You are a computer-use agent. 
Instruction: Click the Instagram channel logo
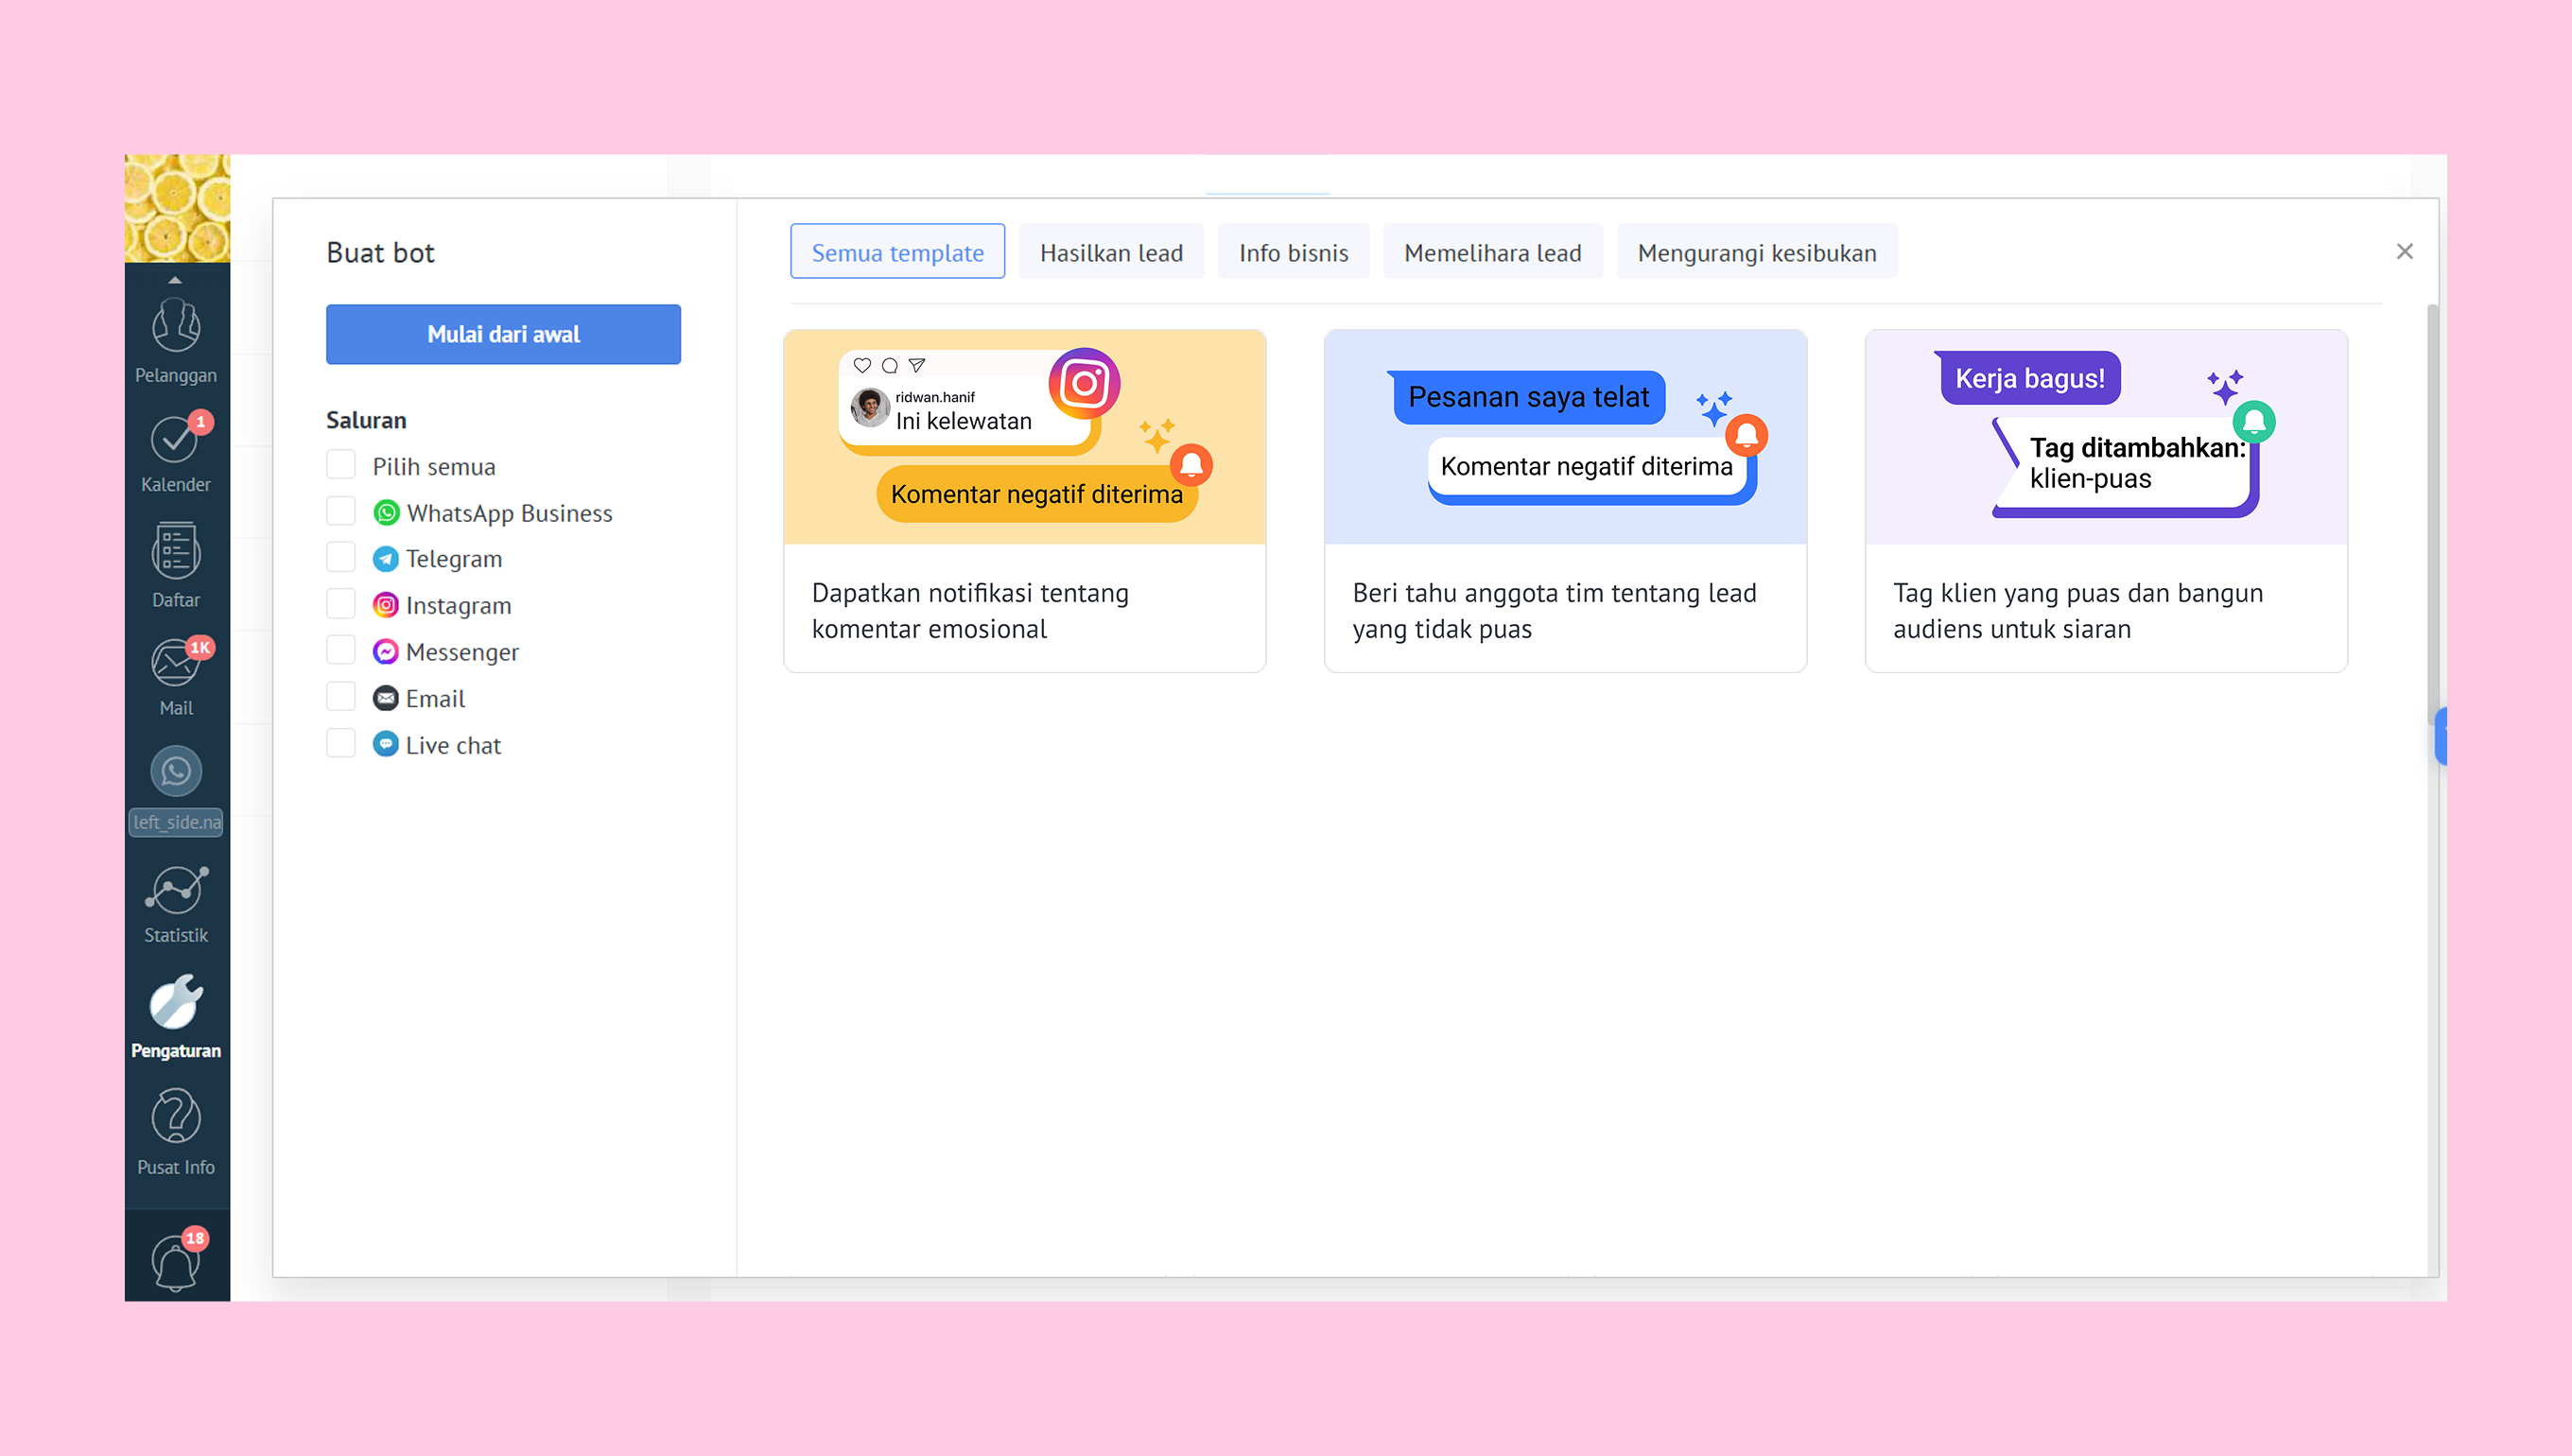386,605
